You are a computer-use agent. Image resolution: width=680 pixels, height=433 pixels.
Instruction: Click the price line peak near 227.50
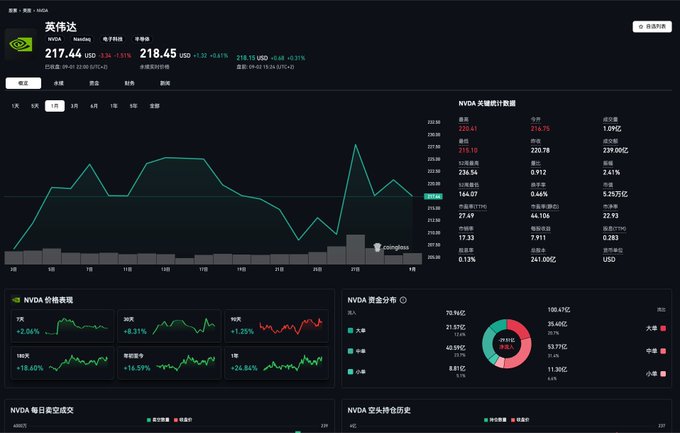[x=356, y=145]
